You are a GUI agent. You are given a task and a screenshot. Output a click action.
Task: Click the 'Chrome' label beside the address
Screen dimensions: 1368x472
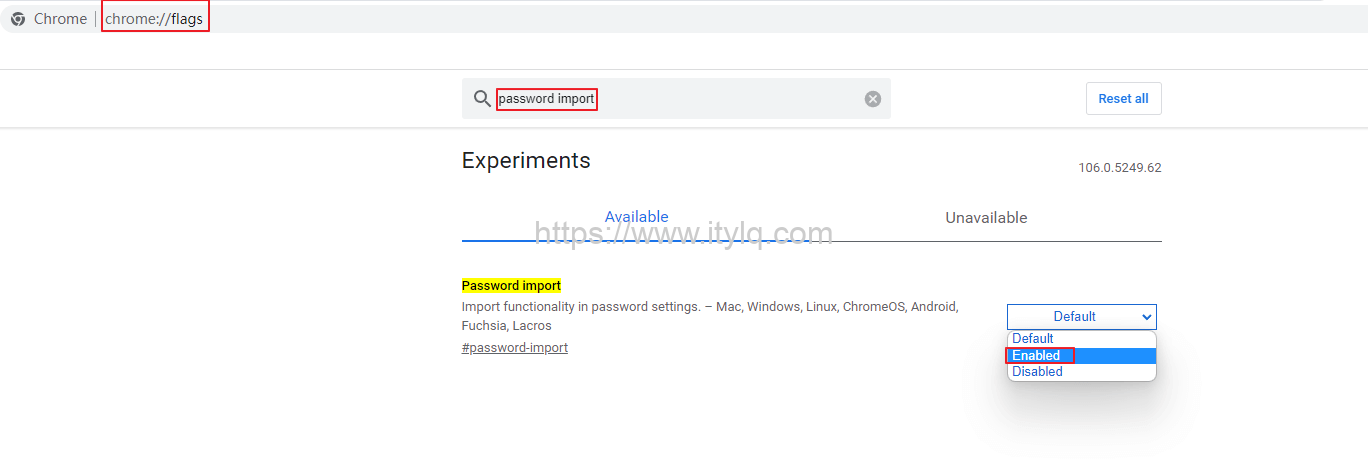[60, 19]
